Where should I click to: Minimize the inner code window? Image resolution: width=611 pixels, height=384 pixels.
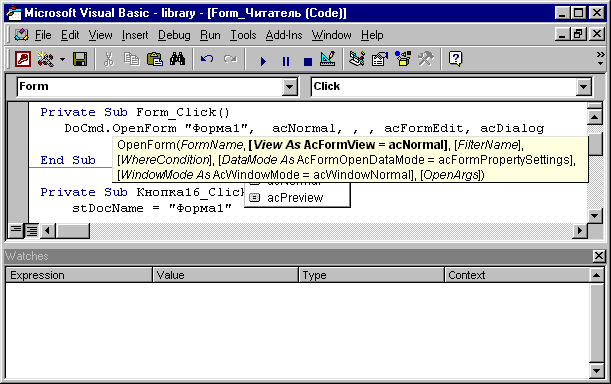(x=562, y=34)
